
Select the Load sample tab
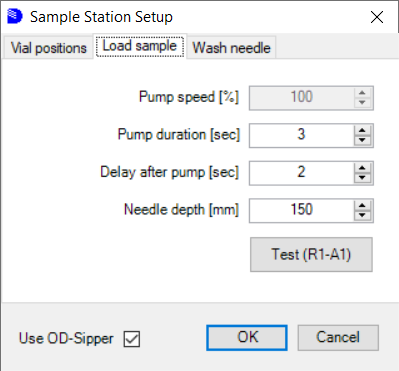point(140,46)
